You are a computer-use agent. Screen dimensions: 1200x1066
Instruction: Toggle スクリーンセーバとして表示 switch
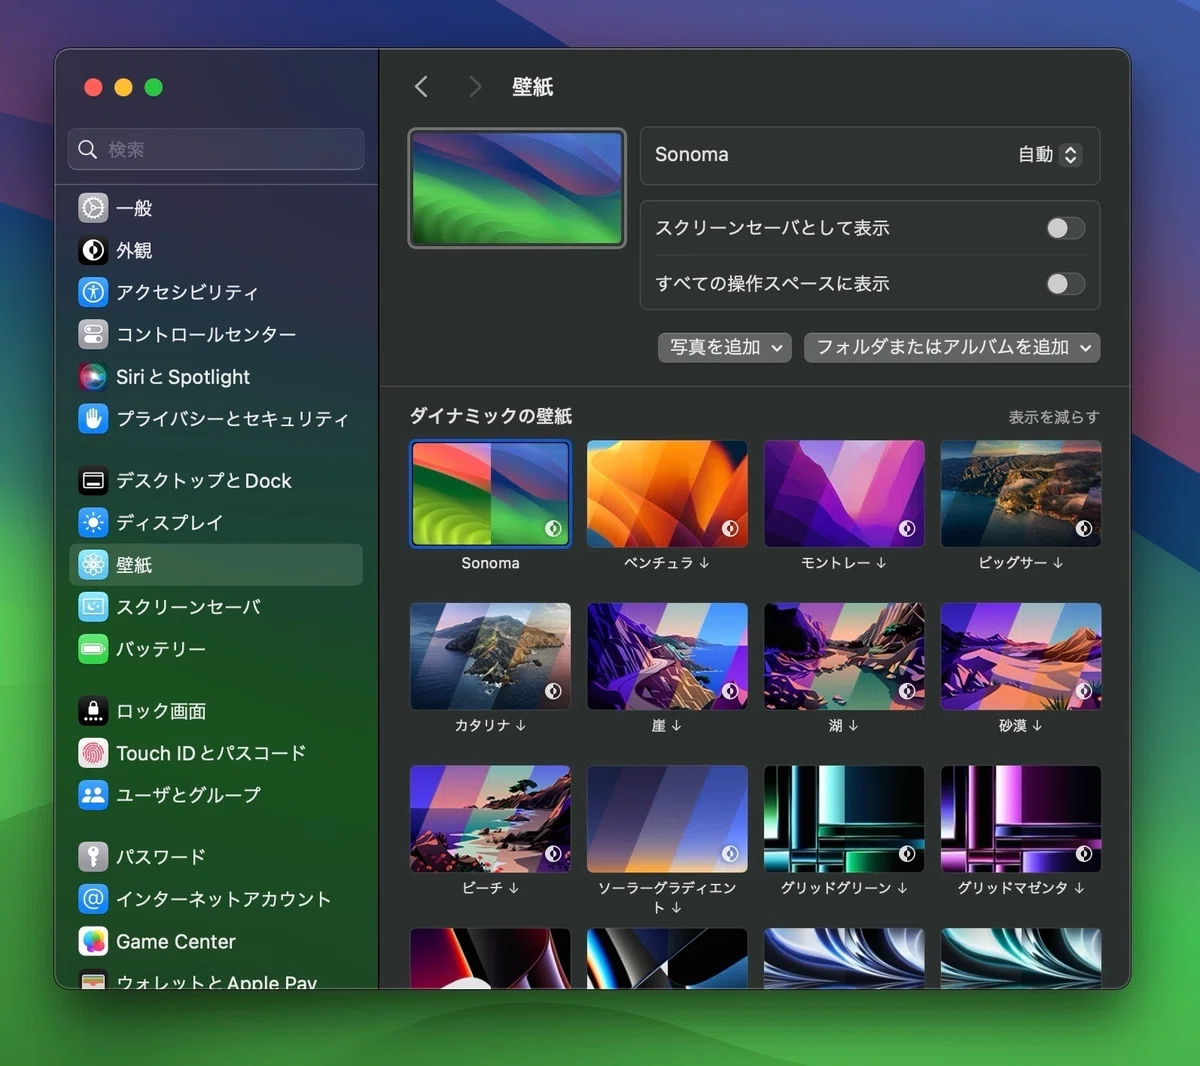coord(1065,228)
